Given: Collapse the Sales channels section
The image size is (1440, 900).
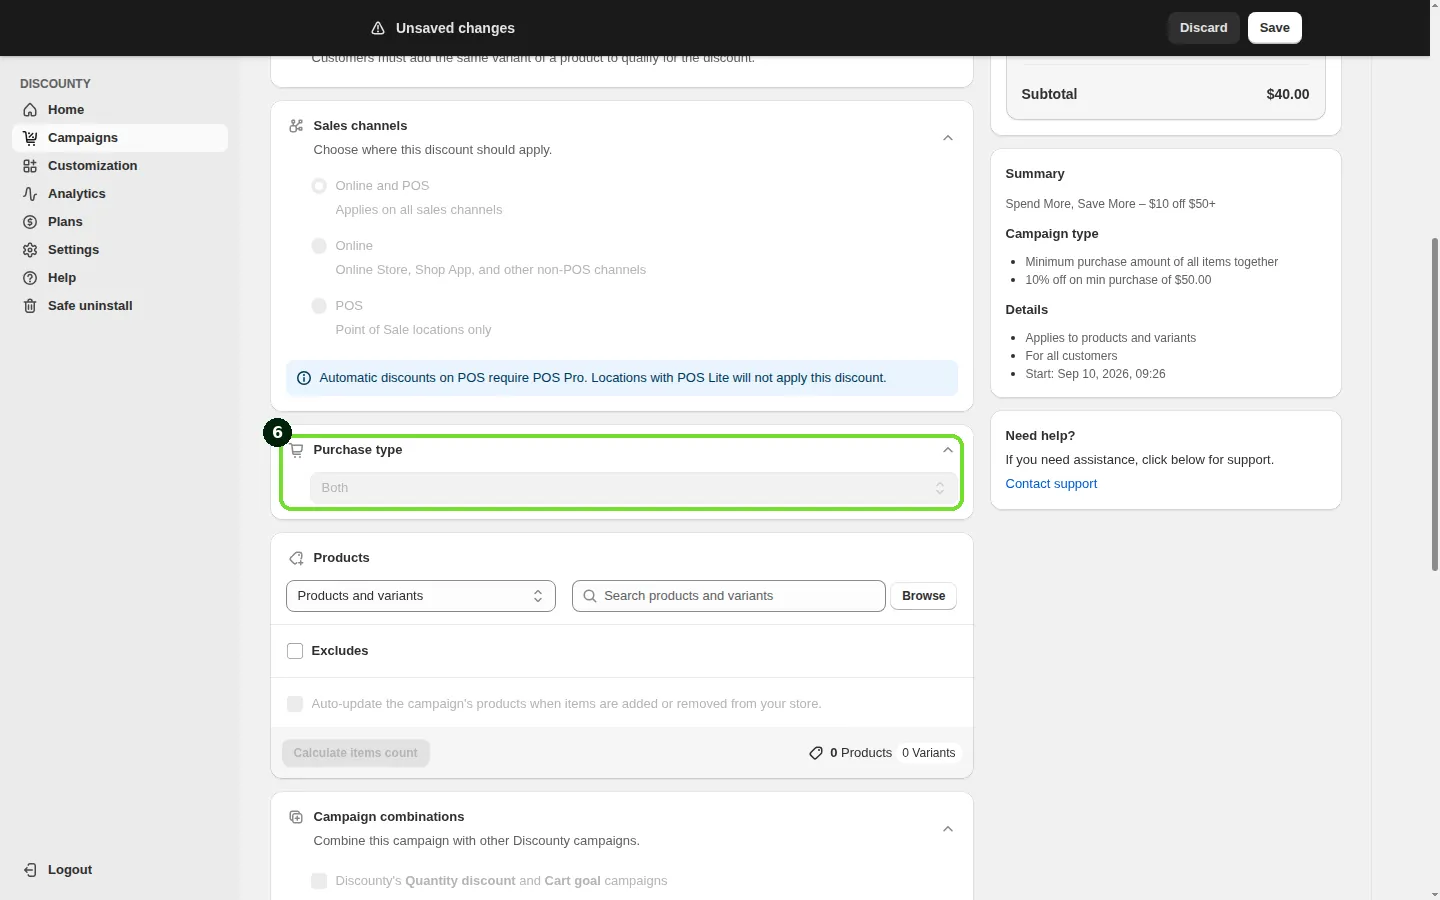Looking at the screenshot, I should point(948,138).
